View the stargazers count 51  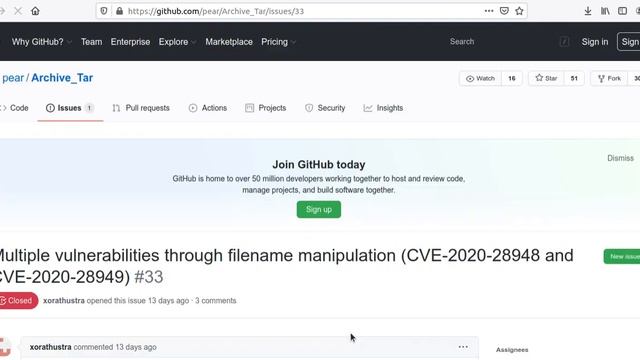[x=574, y=78]
